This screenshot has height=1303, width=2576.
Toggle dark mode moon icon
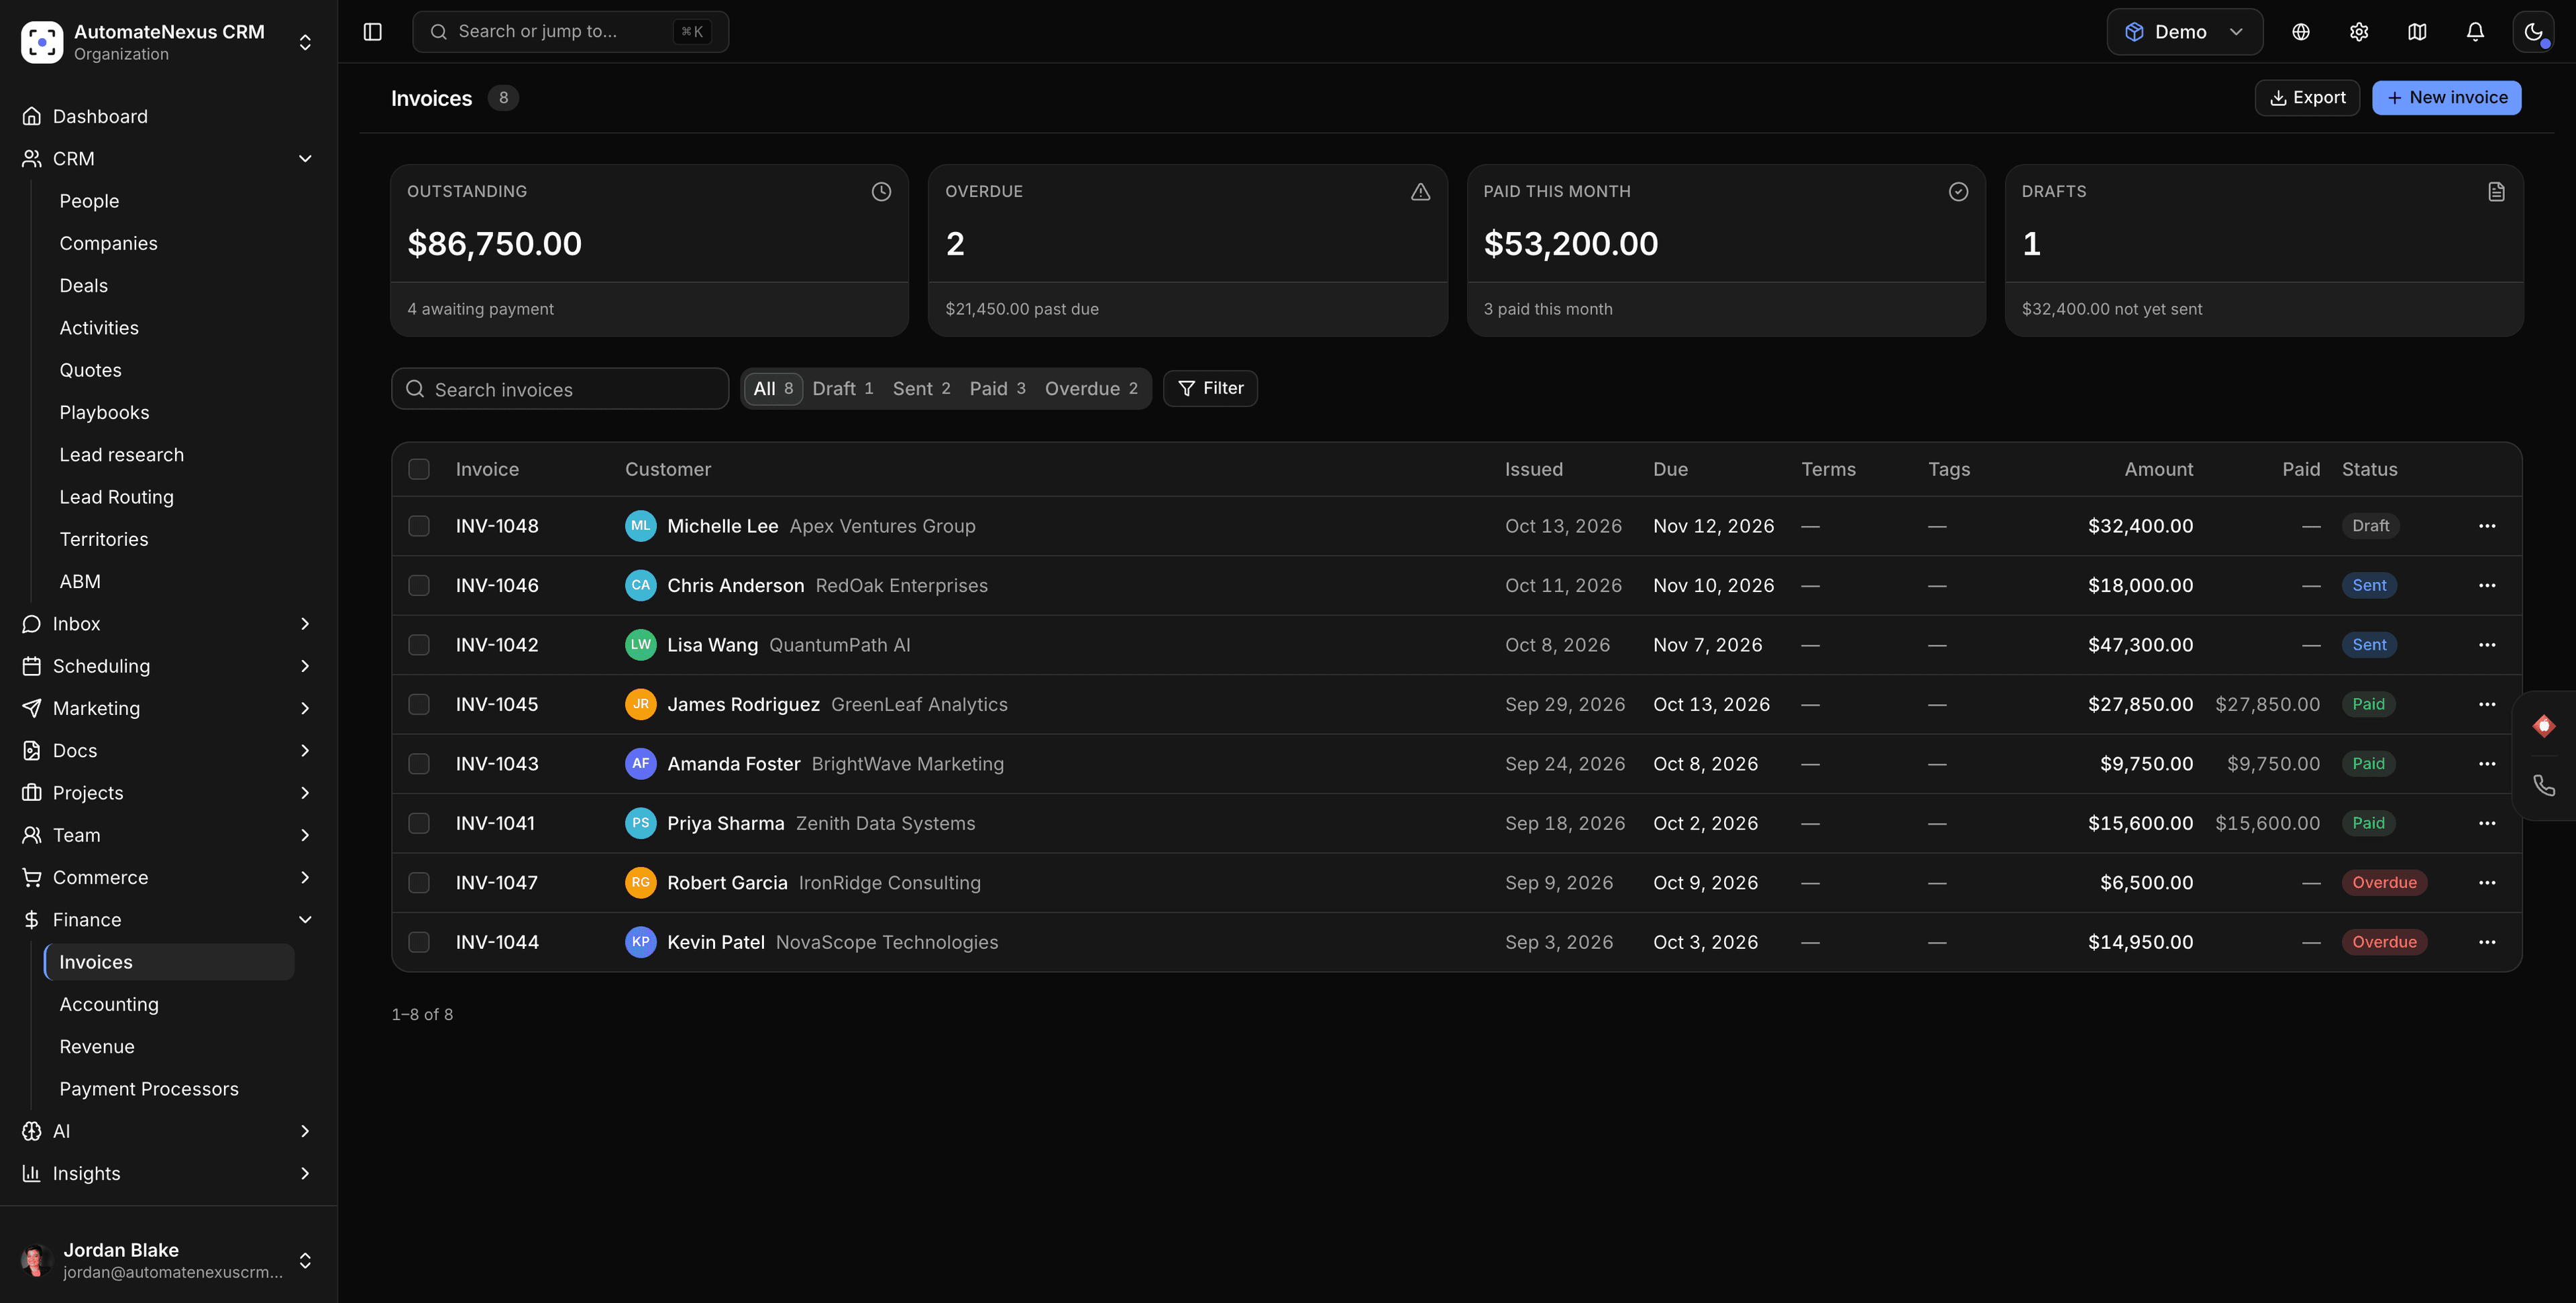pos(2532,32)
